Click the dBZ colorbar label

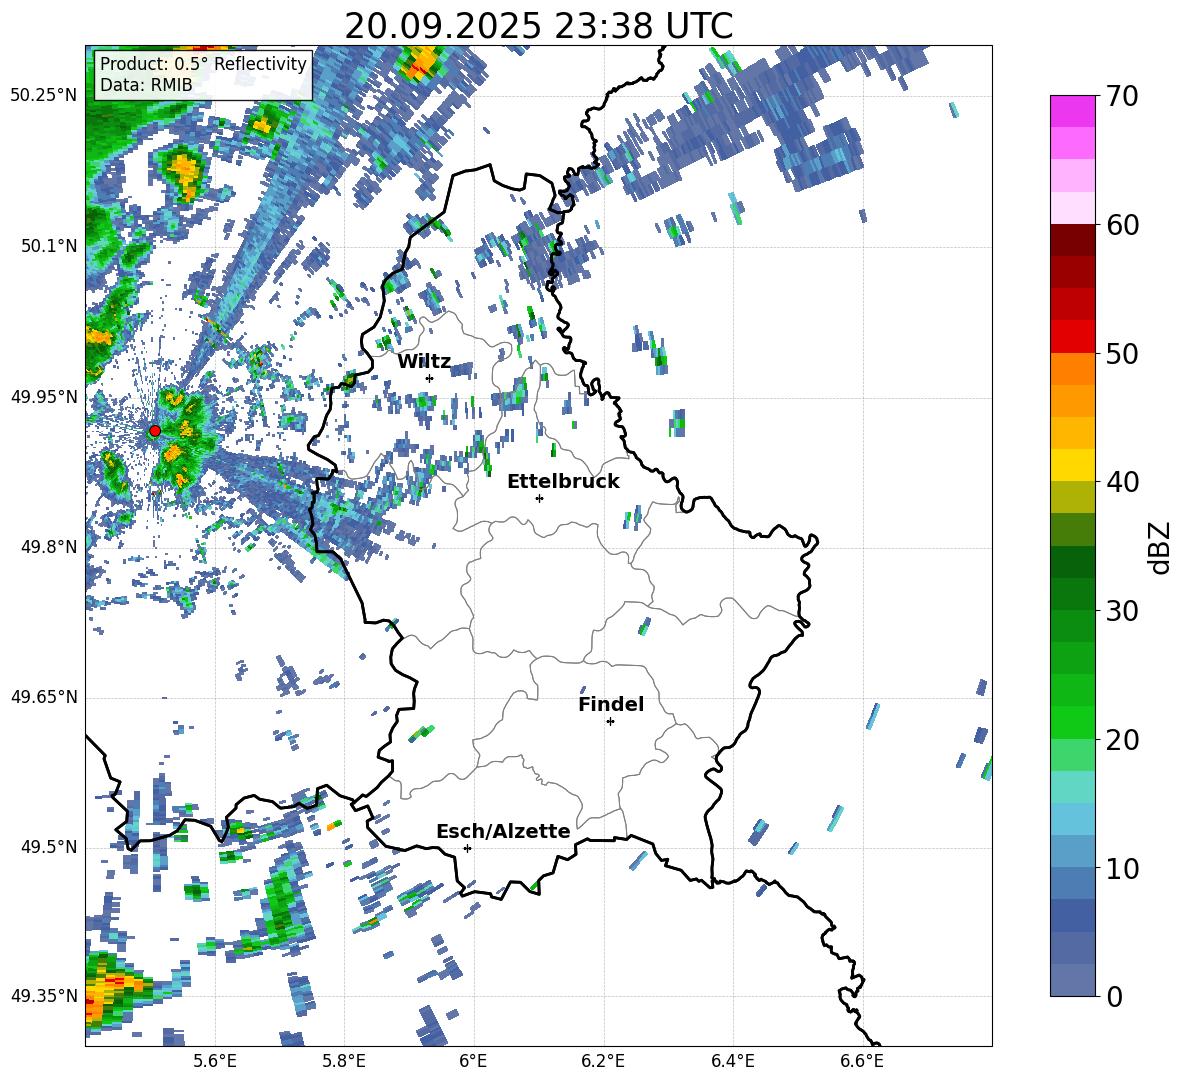1161,547
